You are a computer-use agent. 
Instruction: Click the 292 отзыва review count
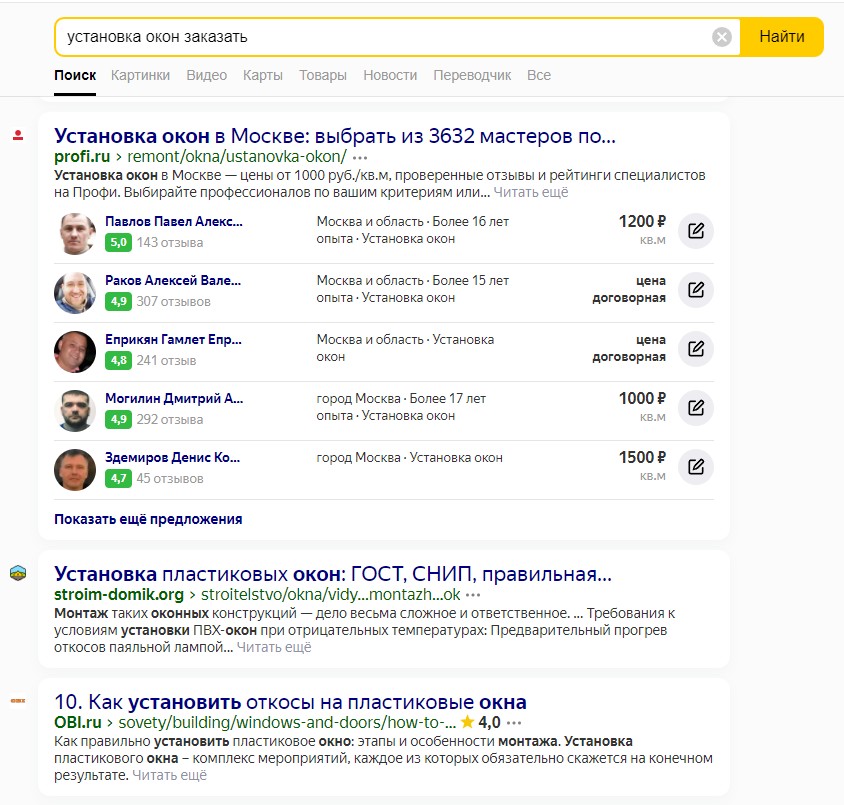click(170, 419)
